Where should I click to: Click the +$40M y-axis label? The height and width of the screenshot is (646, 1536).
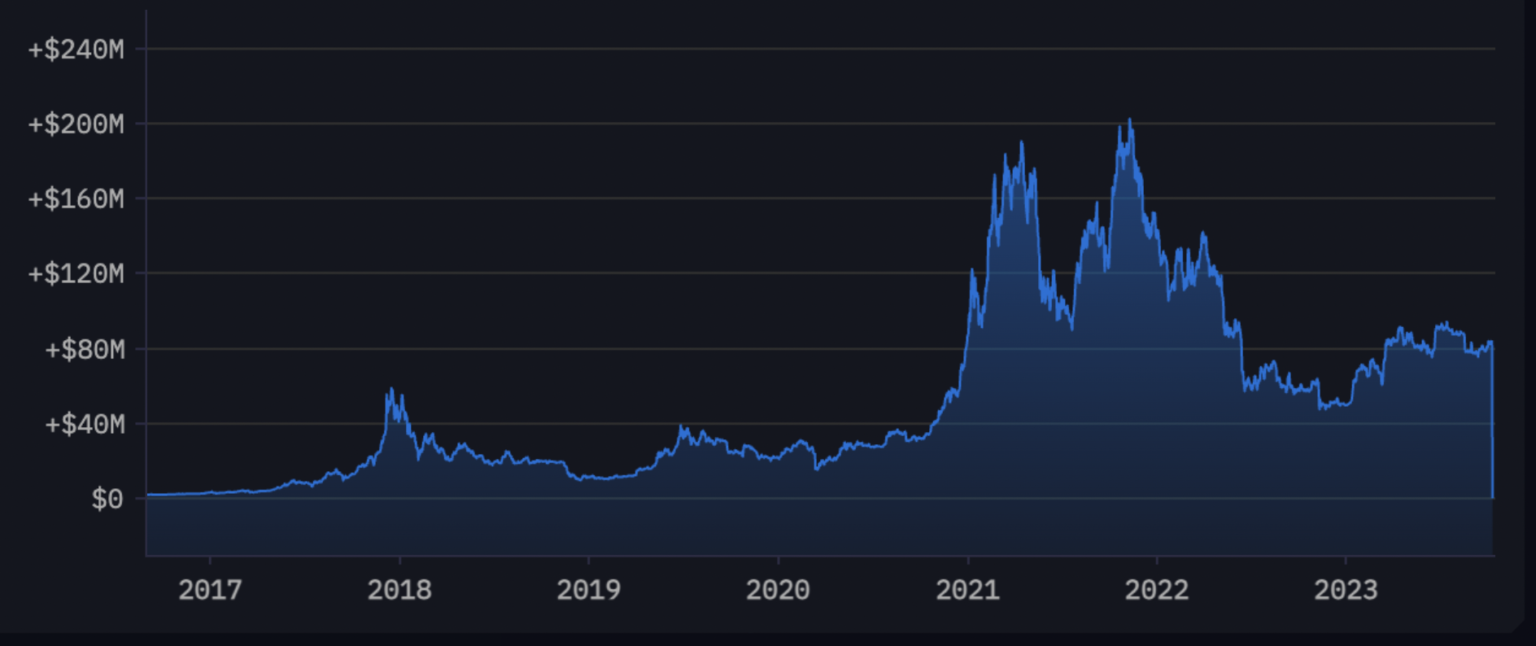83,424
